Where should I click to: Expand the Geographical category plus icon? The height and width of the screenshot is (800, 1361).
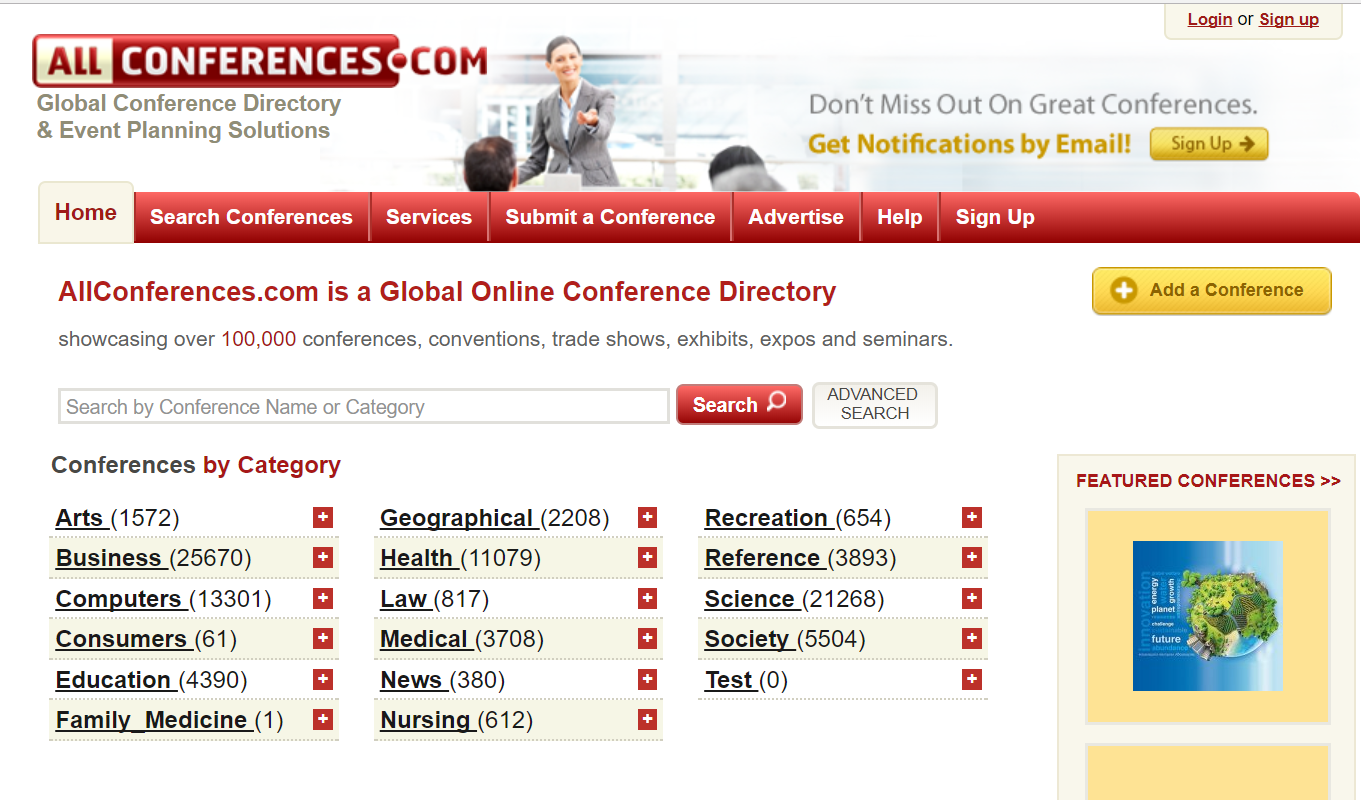click(648, 517)
